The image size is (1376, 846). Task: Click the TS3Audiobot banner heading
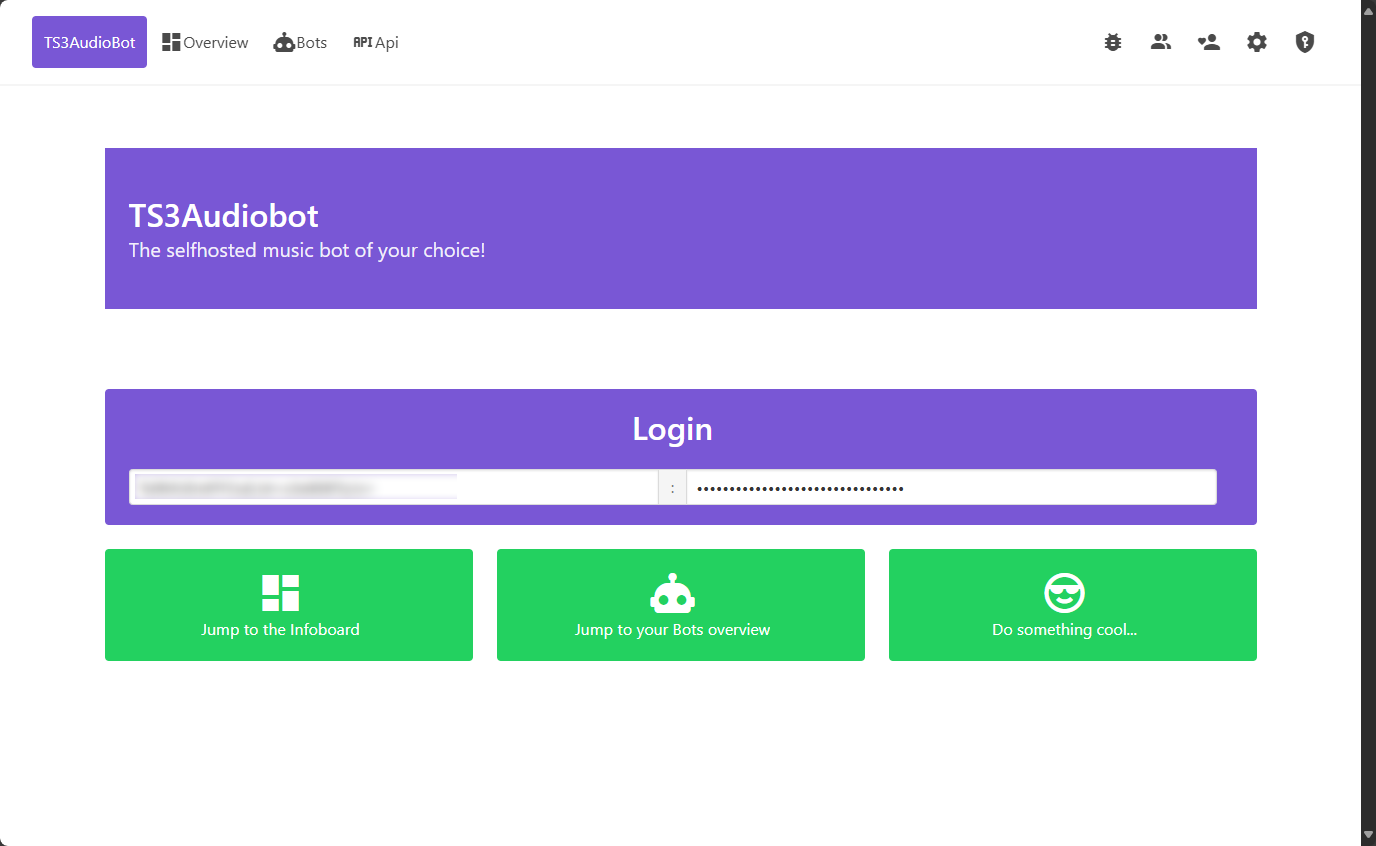[224, 216]
